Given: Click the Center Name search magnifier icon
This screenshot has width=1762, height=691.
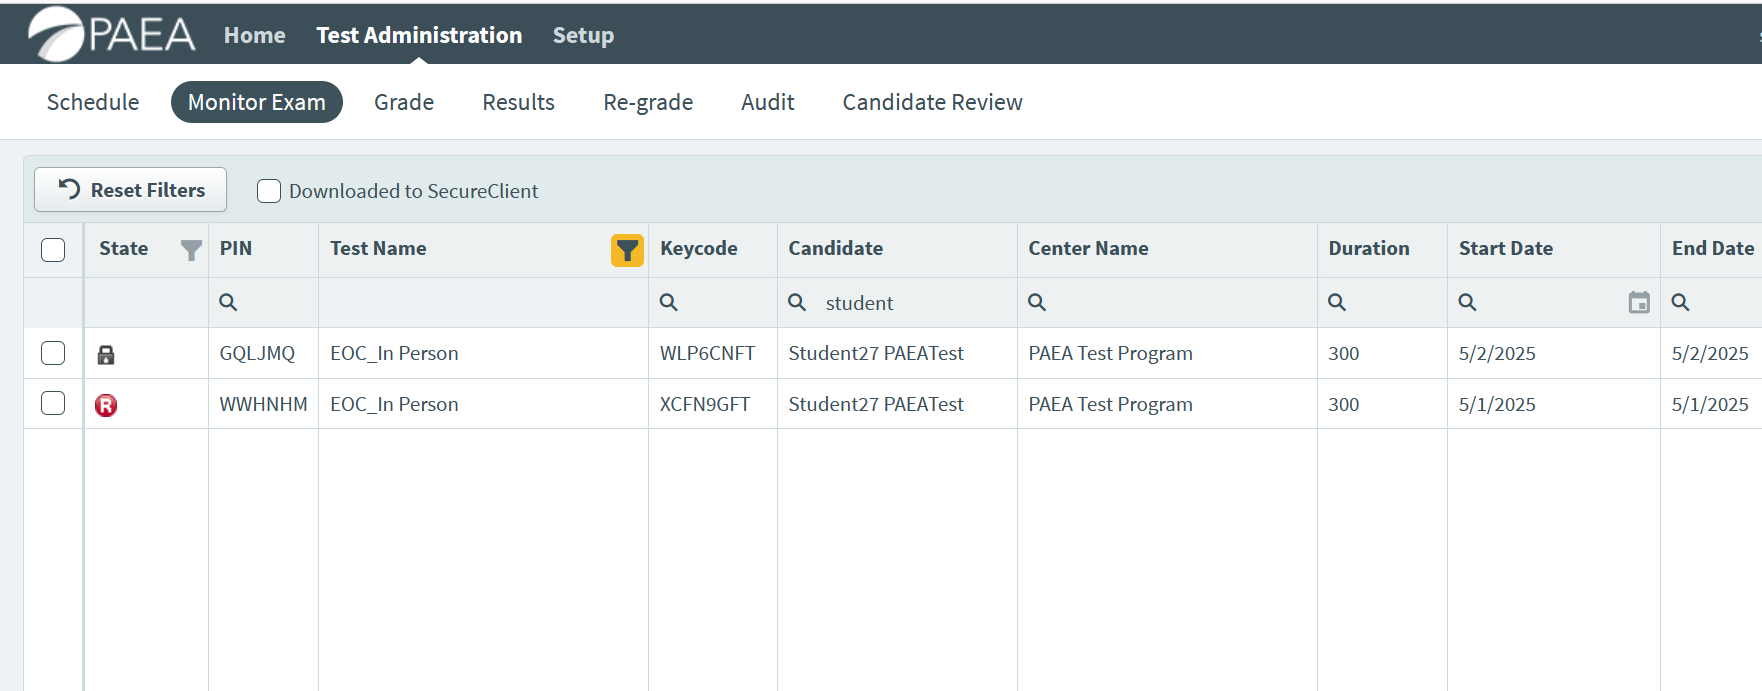Looking at the screenshot, I should [1037, 302].
